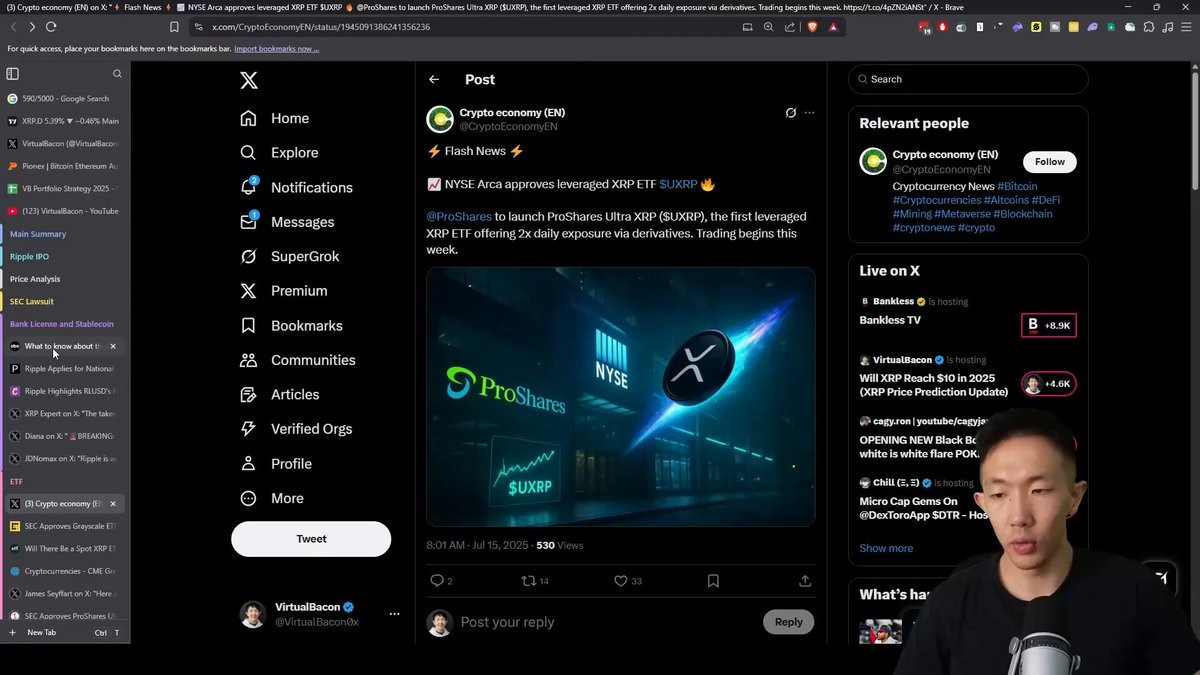Viewport: 1200px width, 675px height.
Task: Bookmark the post with the bookmark icon
Action: coord(713,581)
